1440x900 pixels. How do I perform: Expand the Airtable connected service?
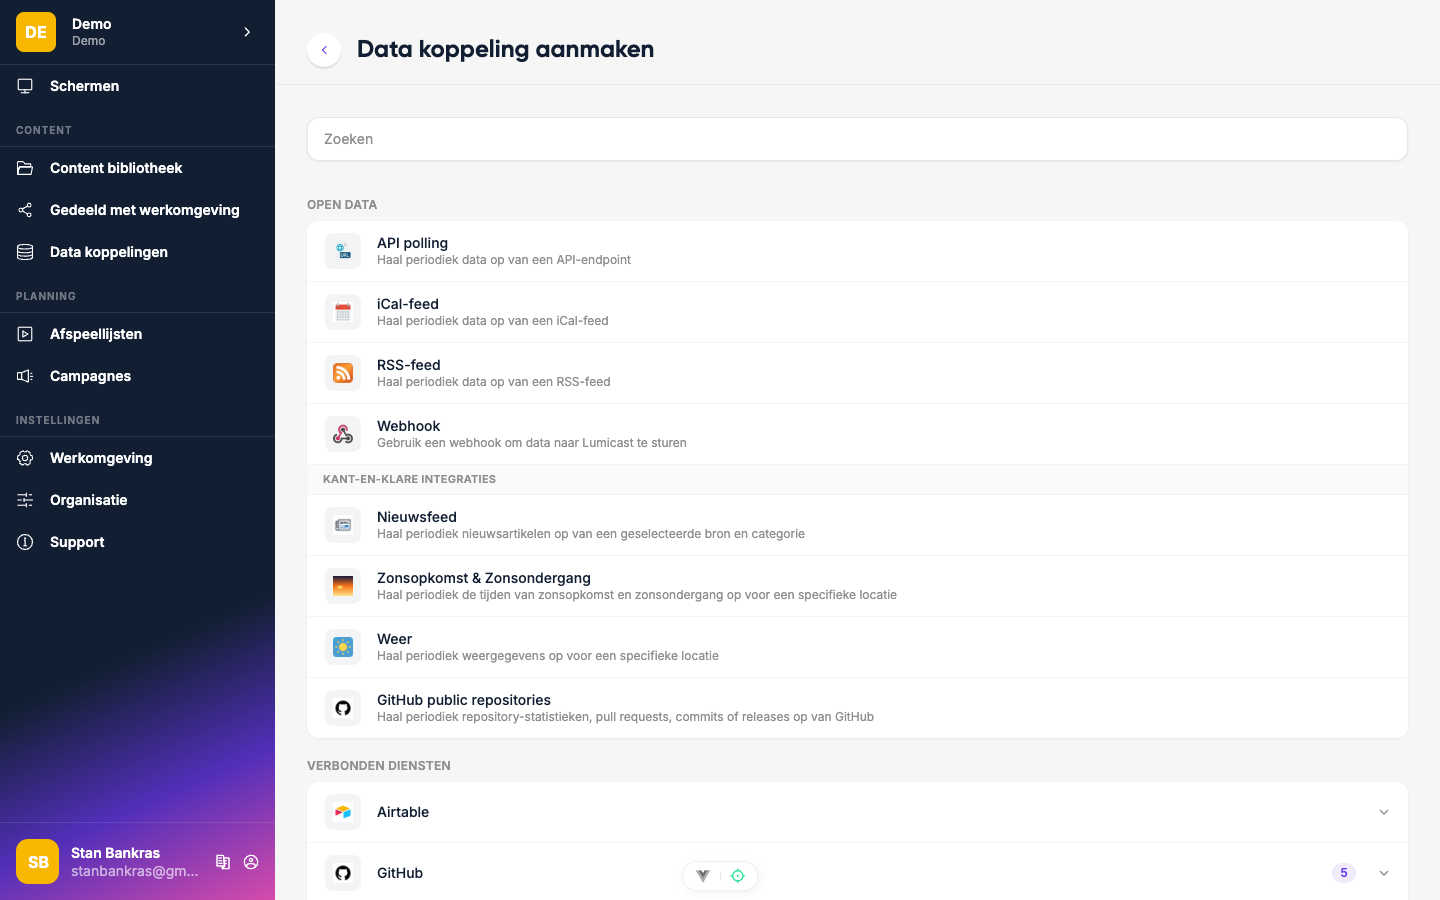pos(1384,812)
